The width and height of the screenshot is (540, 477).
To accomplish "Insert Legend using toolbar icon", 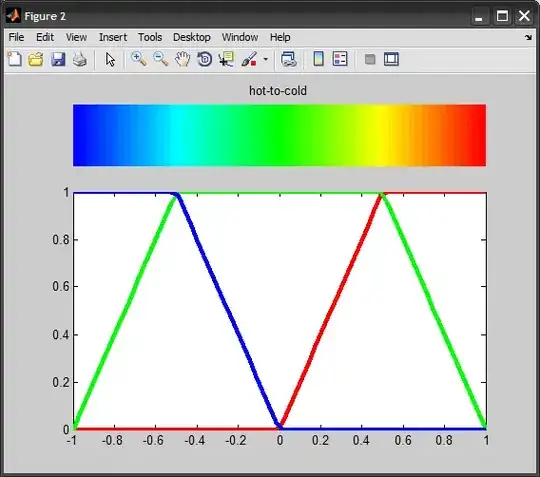I will coord(340,59).
